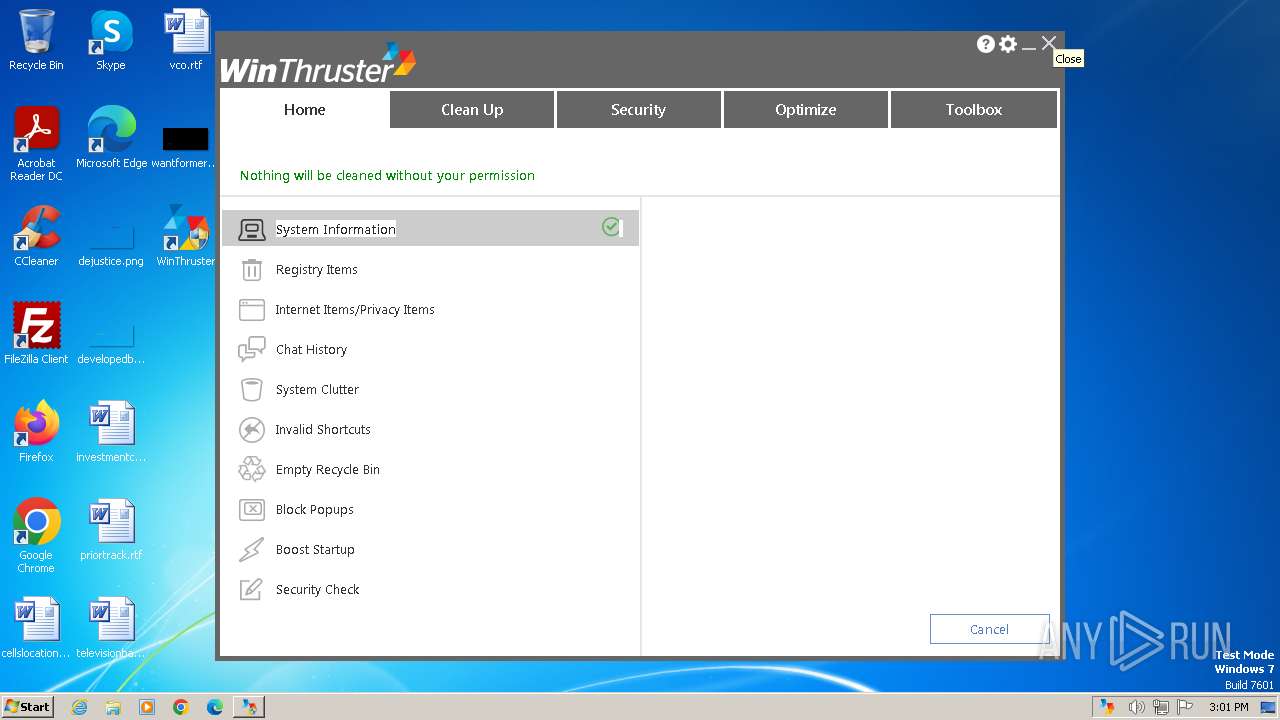Image resolution: width=1280 pixels, height=720 pixels.
Task: Select the cellslocation... Word document on desktop
Action: point(36,628)
